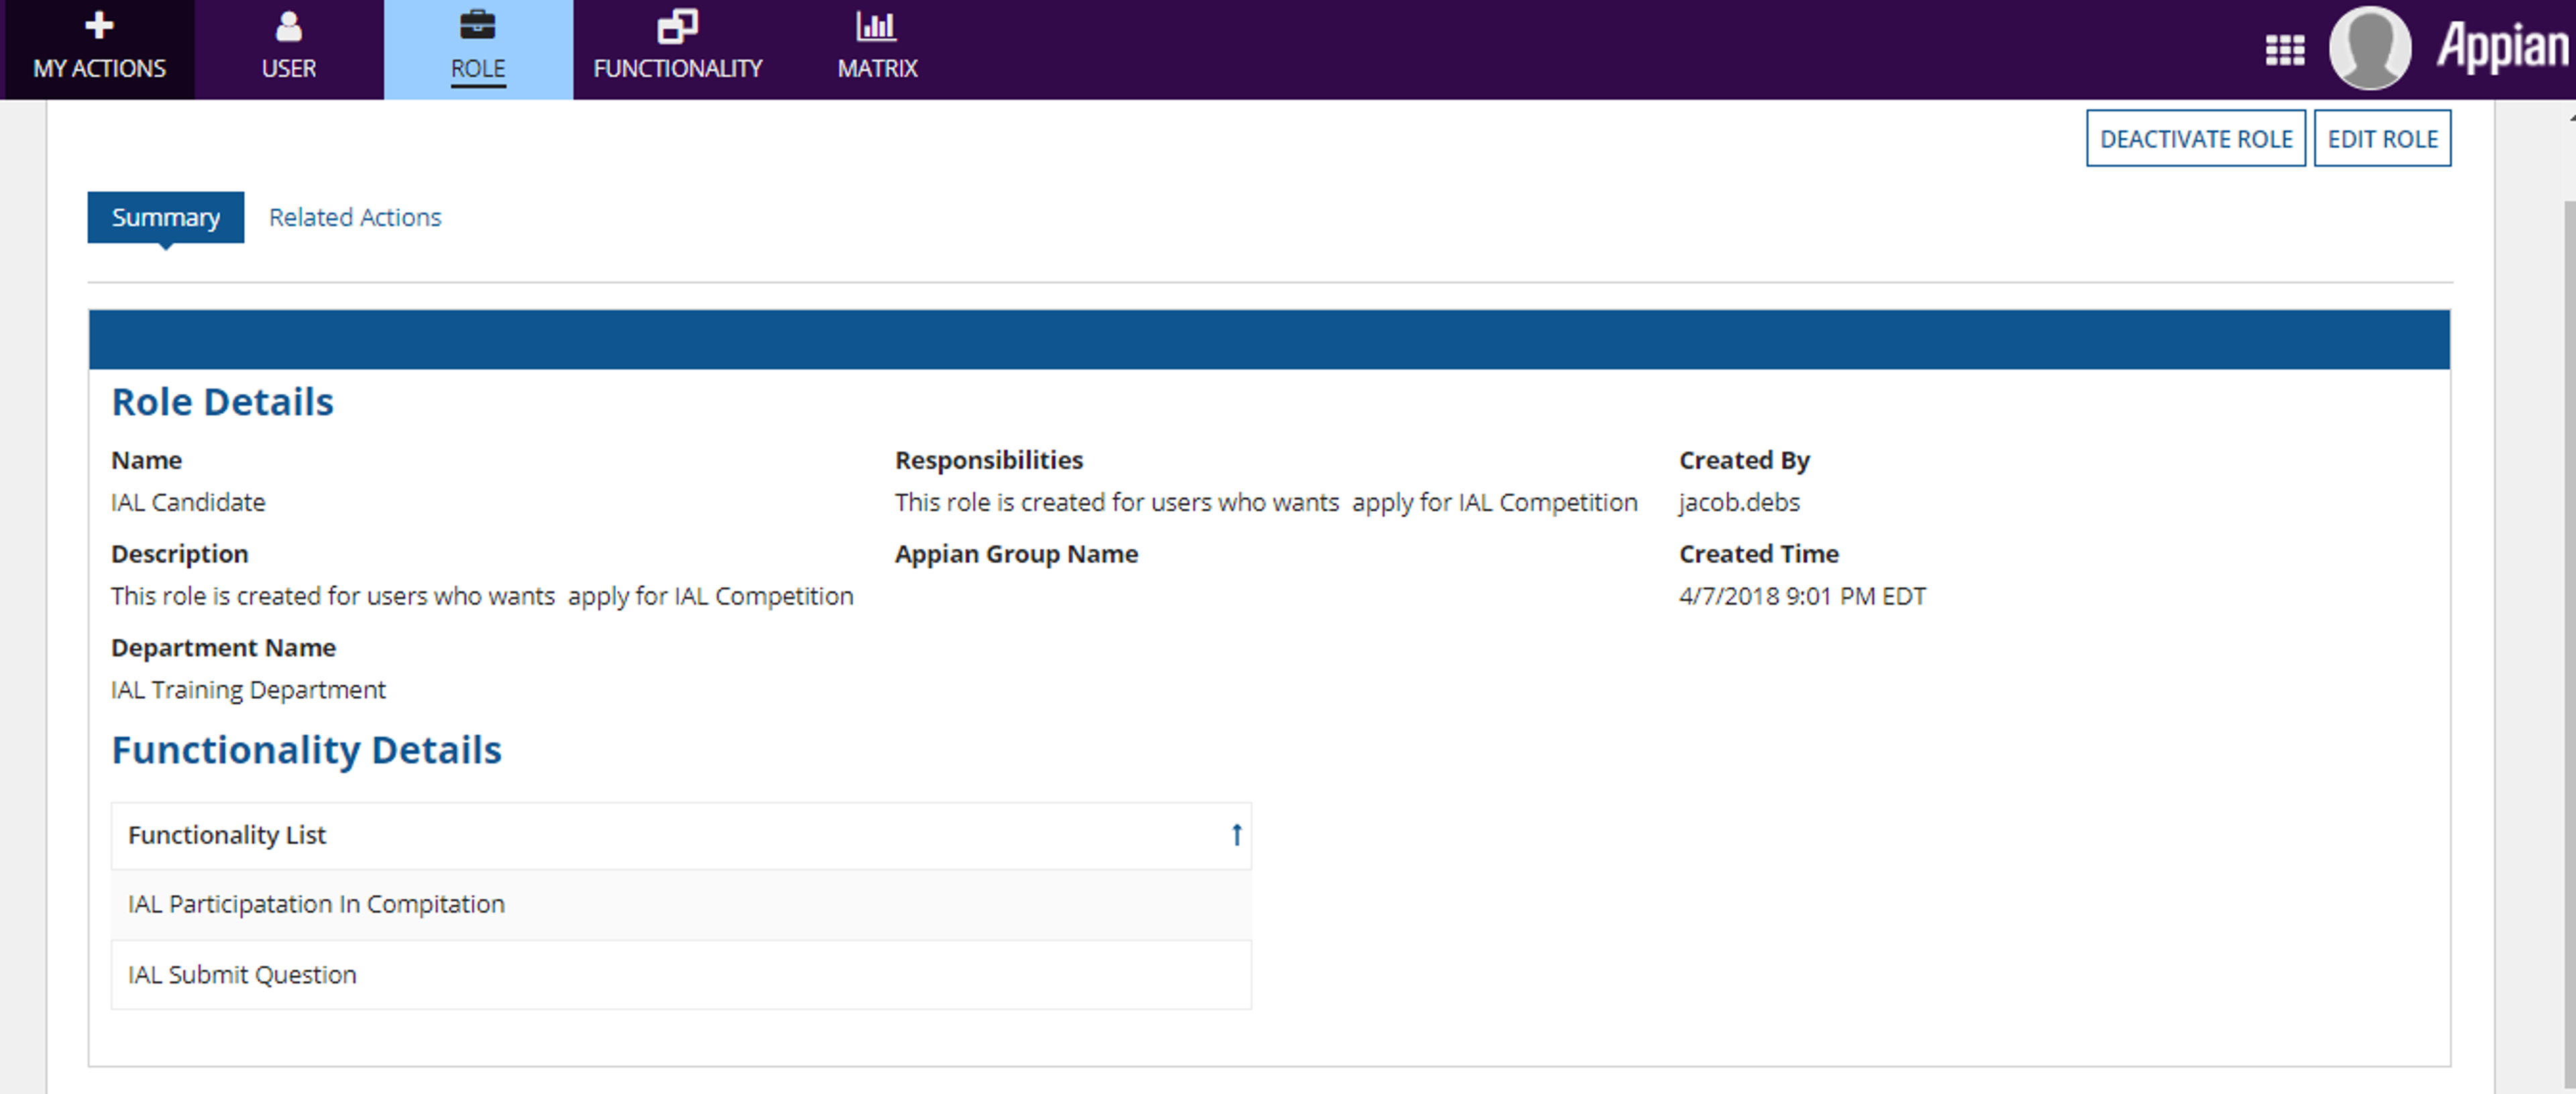Click the USER menu label

pos(288,68)
